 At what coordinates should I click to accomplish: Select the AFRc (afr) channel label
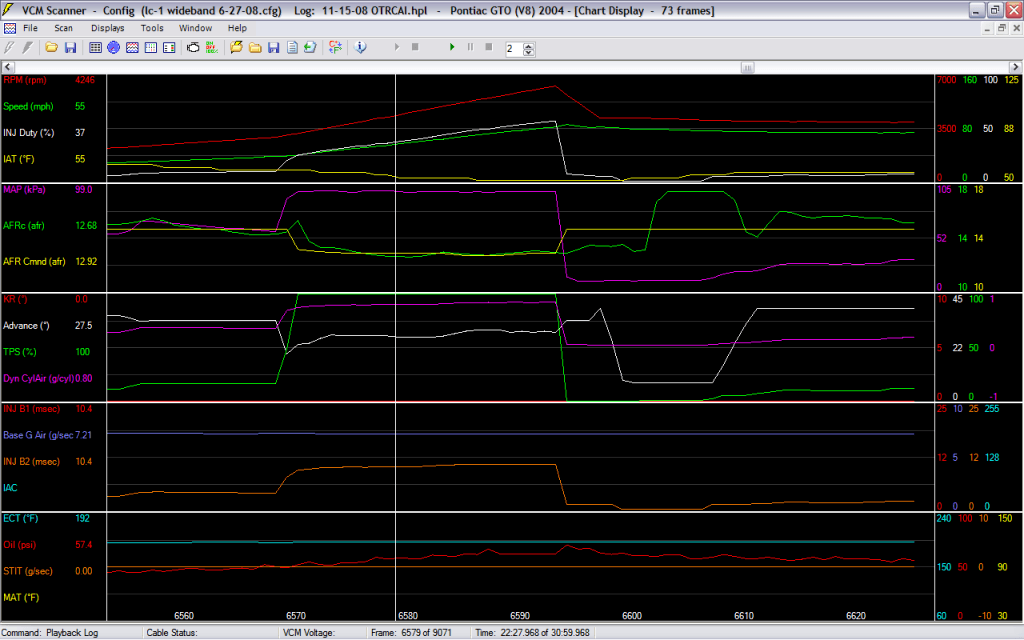24,225
